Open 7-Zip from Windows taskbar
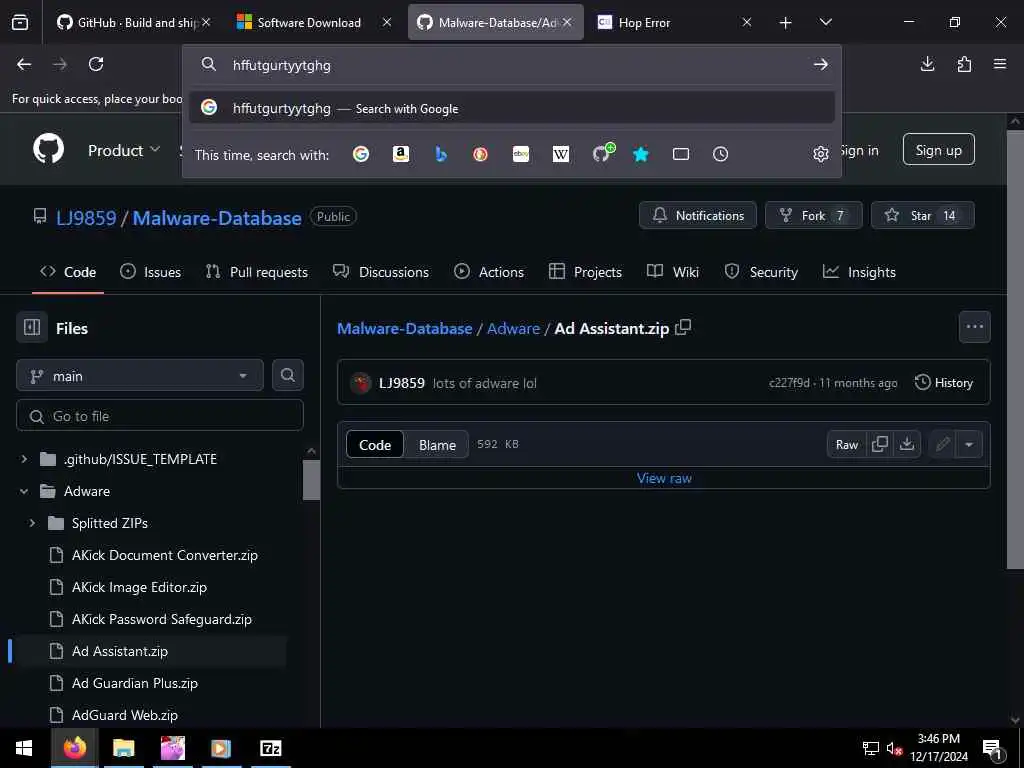Viewport: 1024px width, 768px height. pos(270,748)
